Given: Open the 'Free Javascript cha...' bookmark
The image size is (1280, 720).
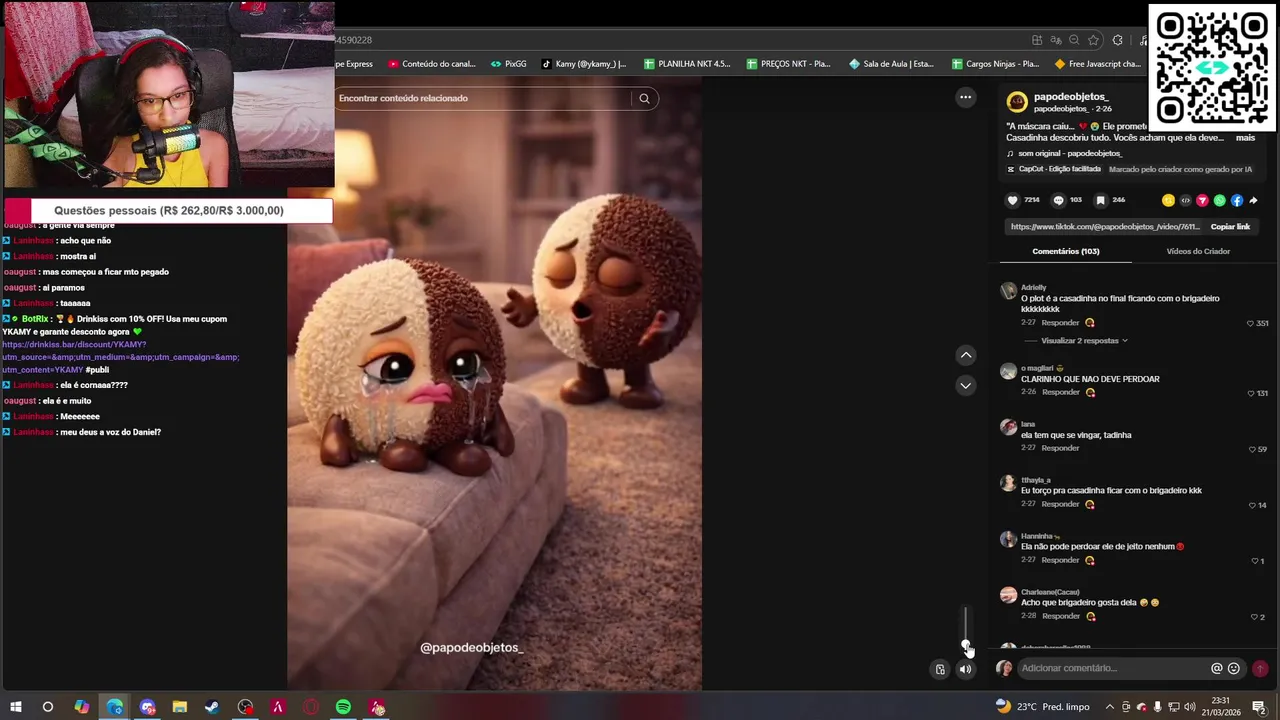Looking at the screenshot, I should click(x=1097, y=64).
